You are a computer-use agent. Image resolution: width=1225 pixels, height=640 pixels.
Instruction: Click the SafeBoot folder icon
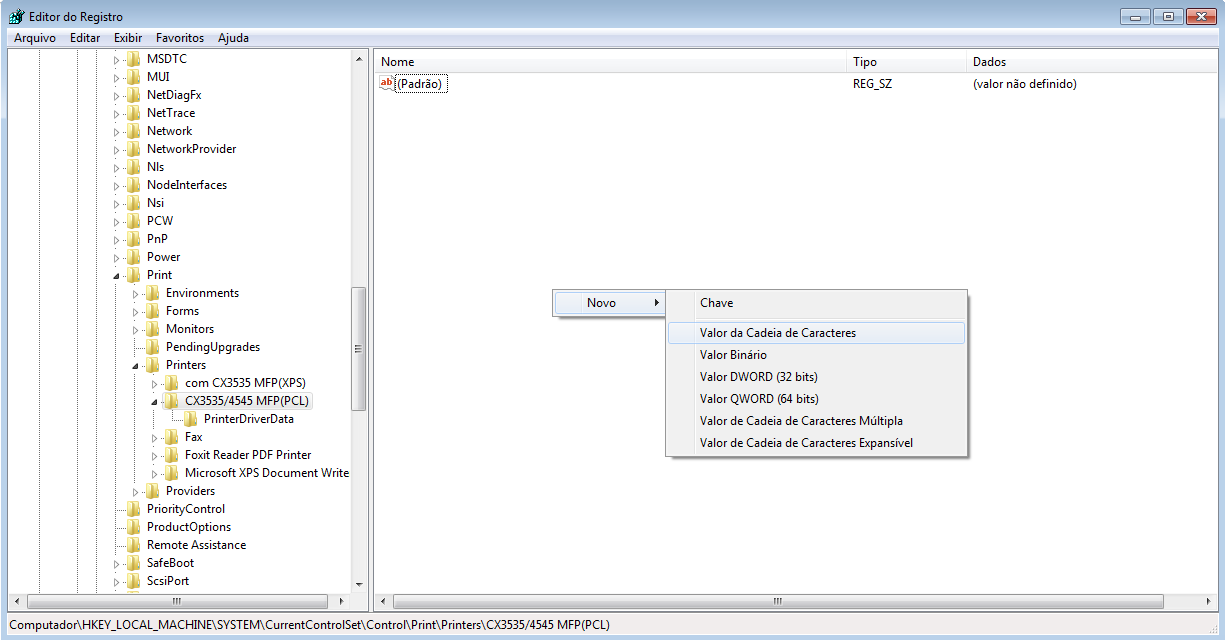pyautogui.click(x=134, y=563)
